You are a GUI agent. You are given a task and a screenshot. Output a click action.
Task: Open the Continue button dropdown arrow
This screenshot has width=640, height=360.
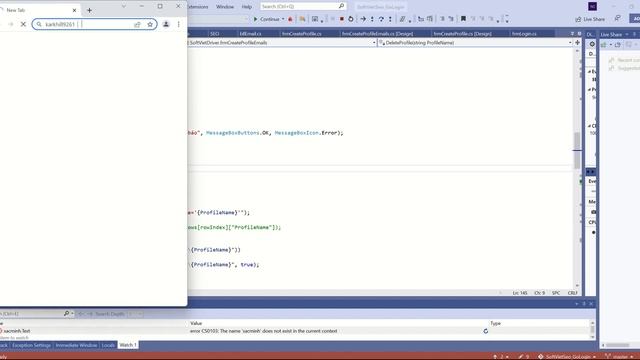click(x=283, y=19)
